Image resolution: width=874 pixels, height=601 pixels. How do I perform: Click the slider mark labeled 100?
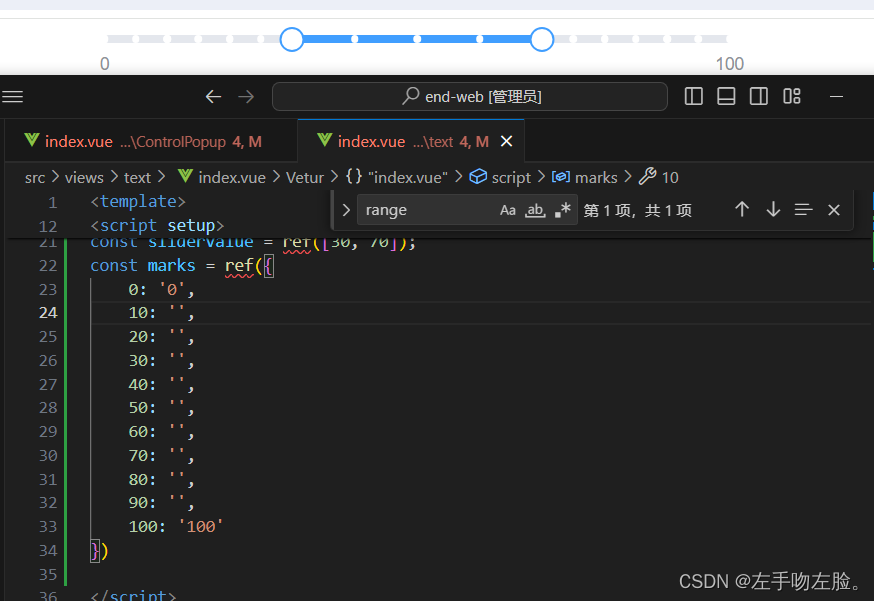tap(730, 64)
